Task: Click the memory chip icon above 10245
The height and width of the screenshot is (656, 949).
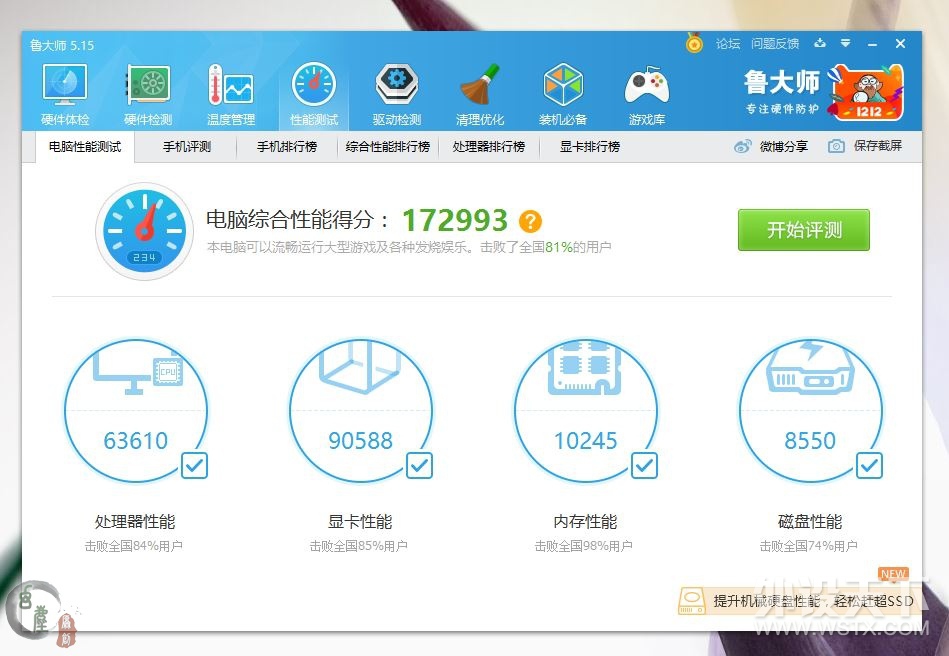Action: point(585,368)
